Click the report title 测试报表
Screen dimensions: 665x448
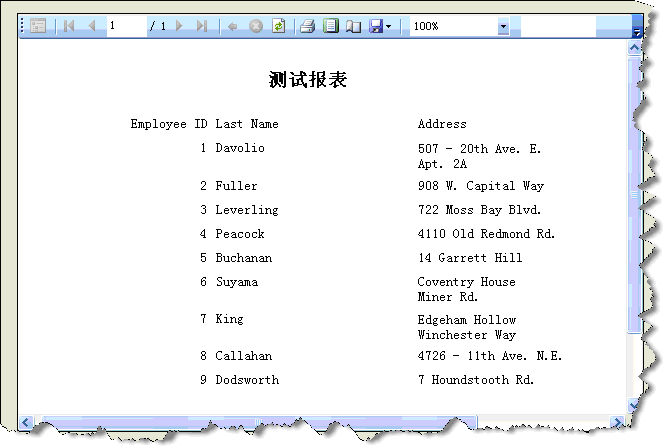point(308,79)
